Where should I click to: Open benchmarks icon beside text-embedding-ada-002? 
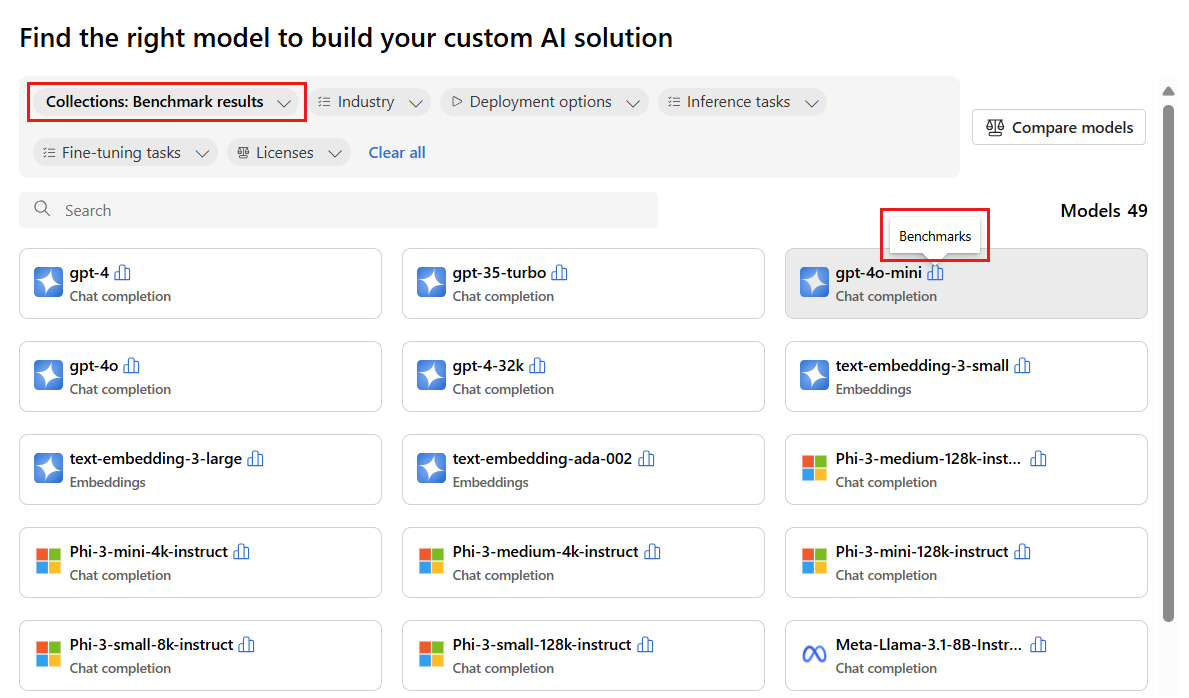tap(646, 459)
